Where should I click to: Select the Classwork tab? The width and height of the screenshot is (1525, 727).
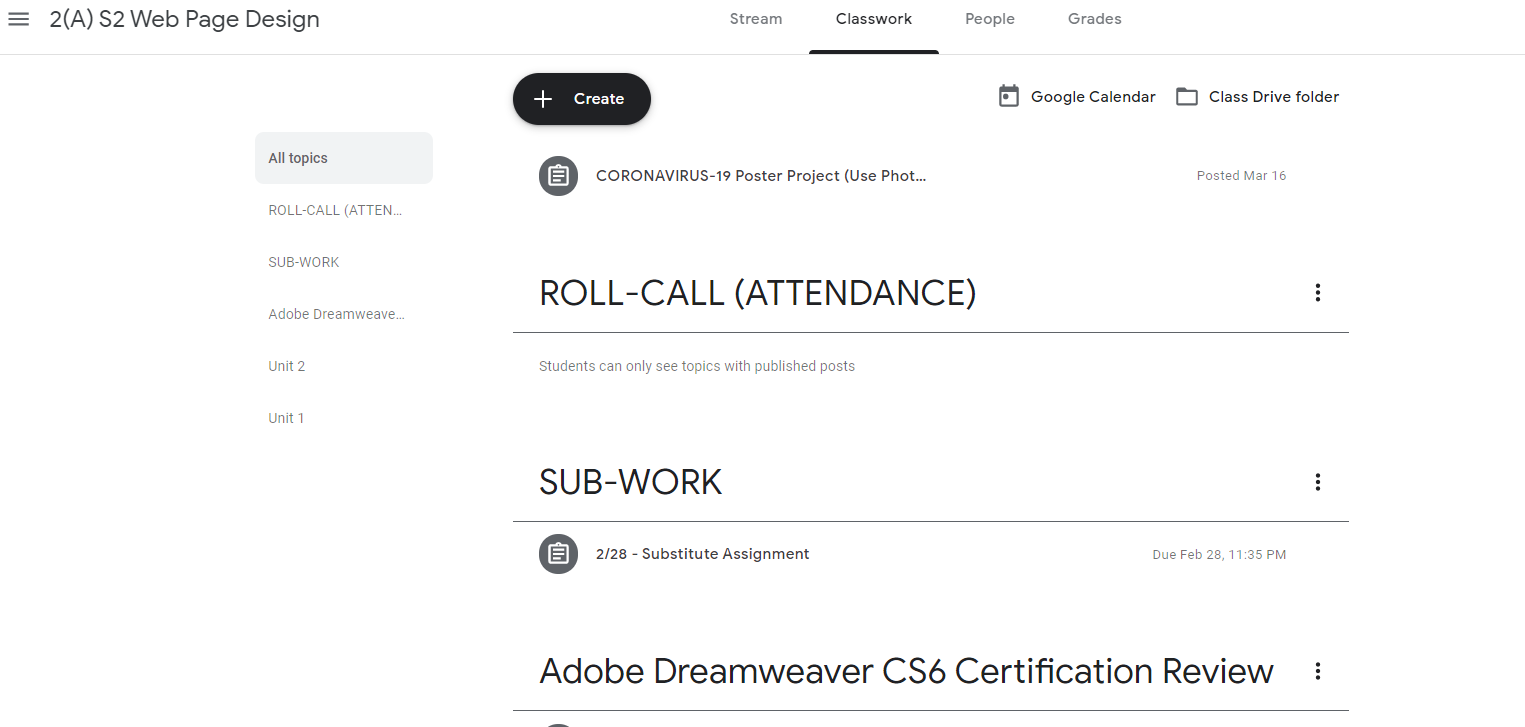[x=873, y=19]
